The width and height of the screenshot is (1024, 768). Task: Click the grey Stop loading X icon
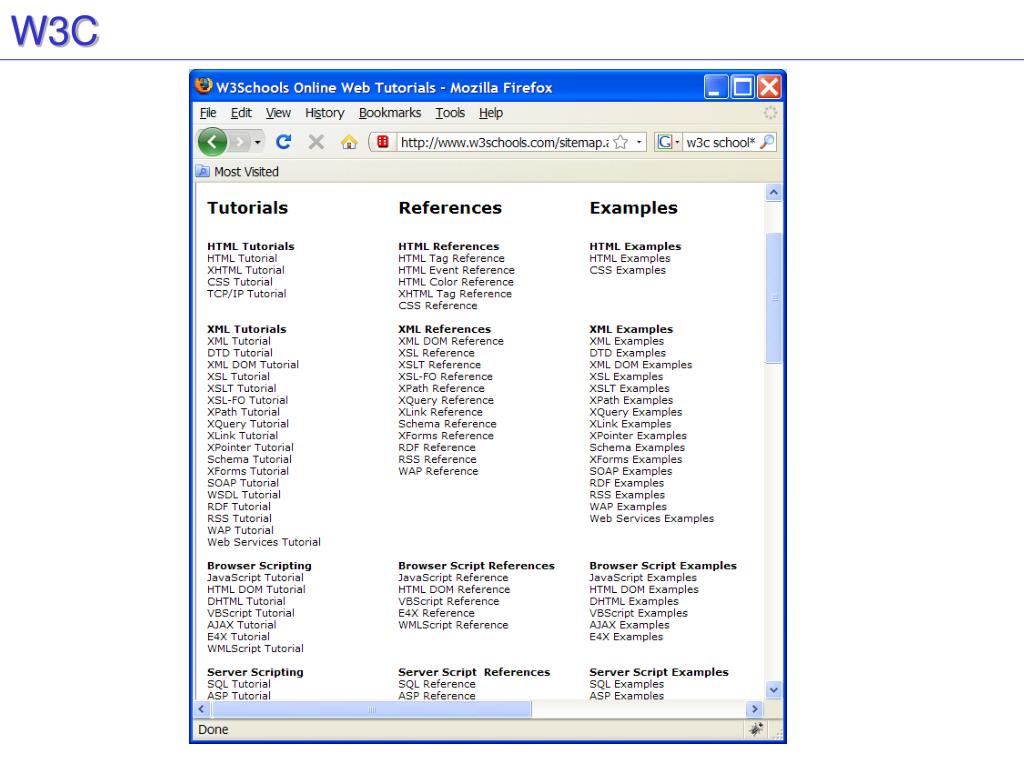point(316,142)
